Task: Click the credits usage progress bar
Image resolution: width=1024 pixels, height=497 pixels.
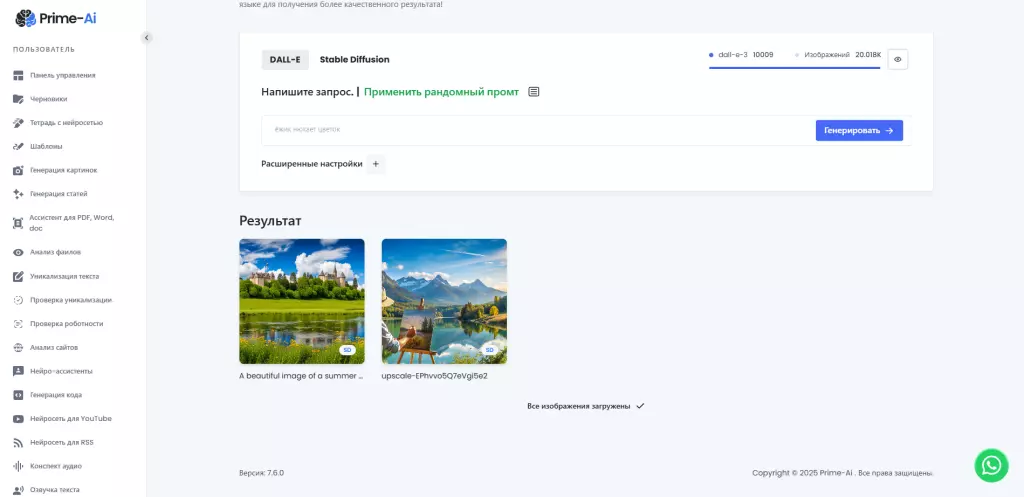Action: click(795, 67)
